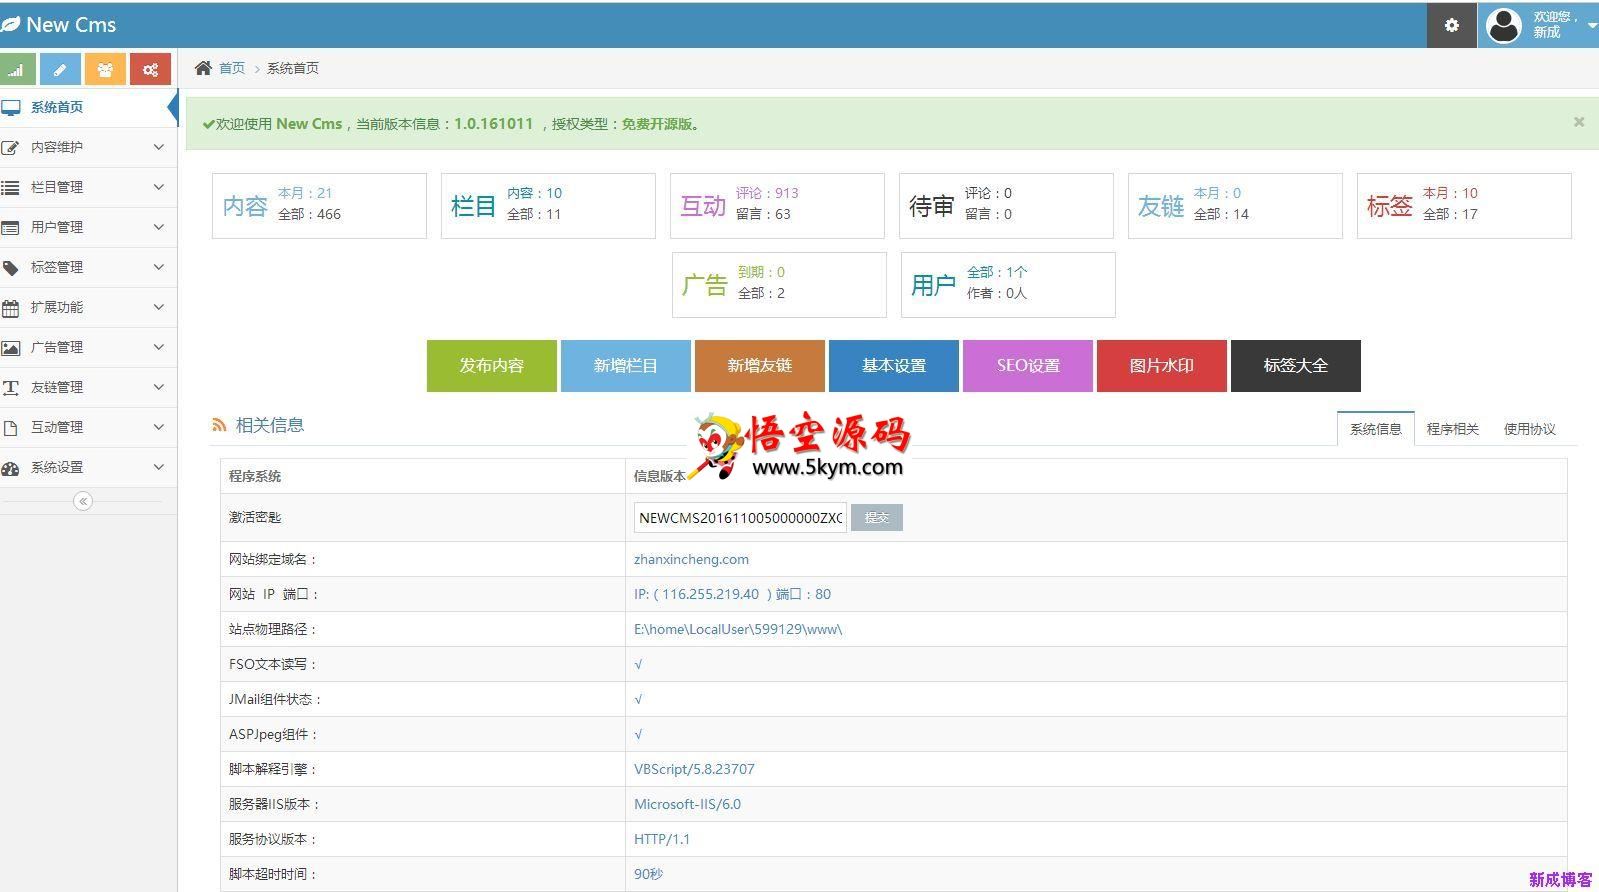Click the user avatar icon
1599x892 pixels.
pos(1503,25)
